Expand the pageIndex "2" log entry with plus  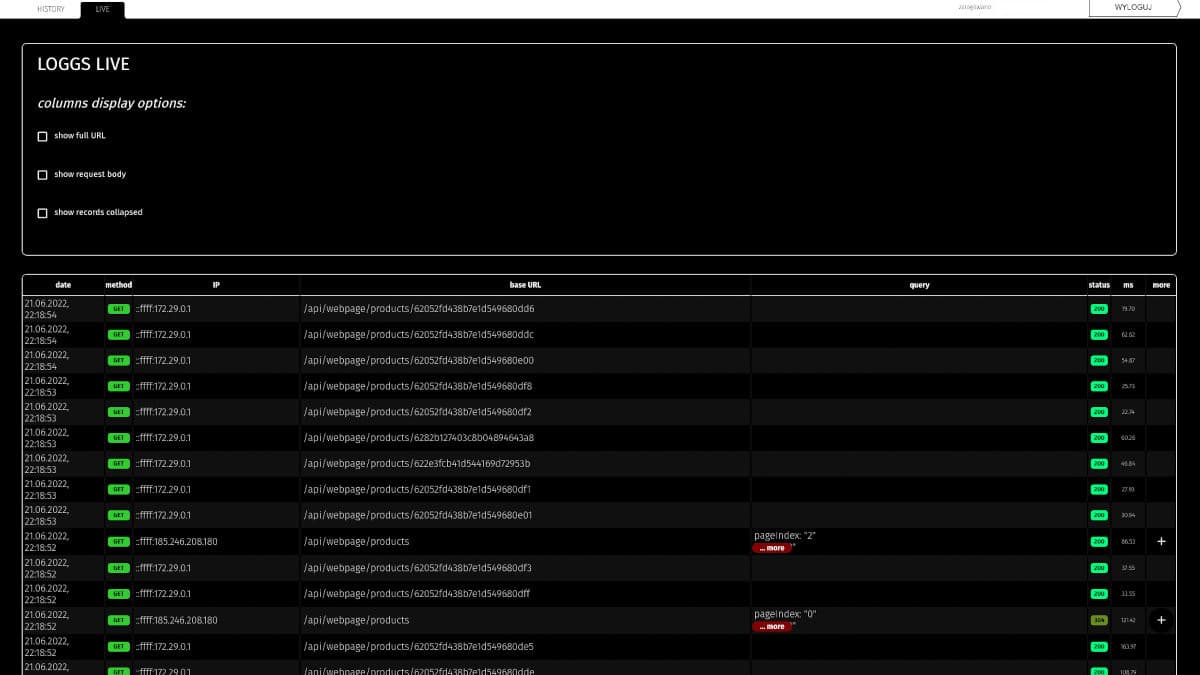tap(1160, 541)
